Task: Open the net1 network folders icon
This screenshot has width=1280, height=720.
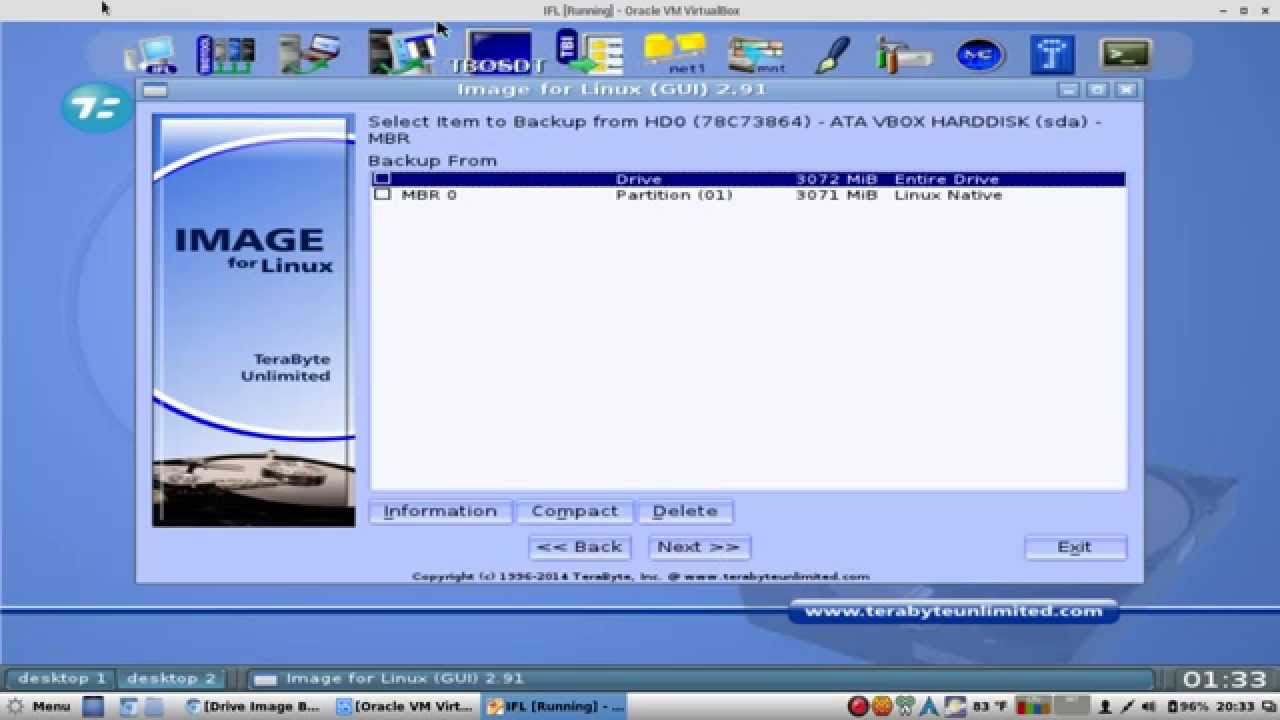Action: pyautogui.click(x=675, y=54)
